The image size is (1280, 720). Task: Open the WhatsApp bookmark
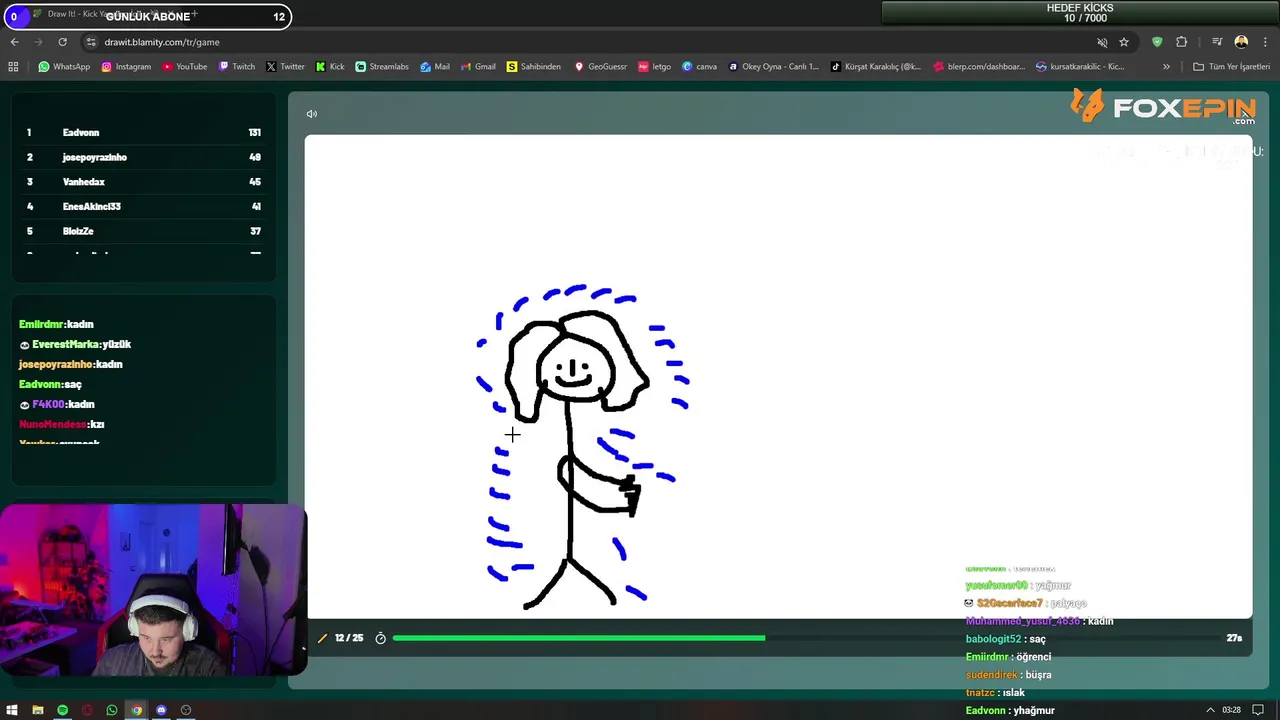[x=64, y=67]
